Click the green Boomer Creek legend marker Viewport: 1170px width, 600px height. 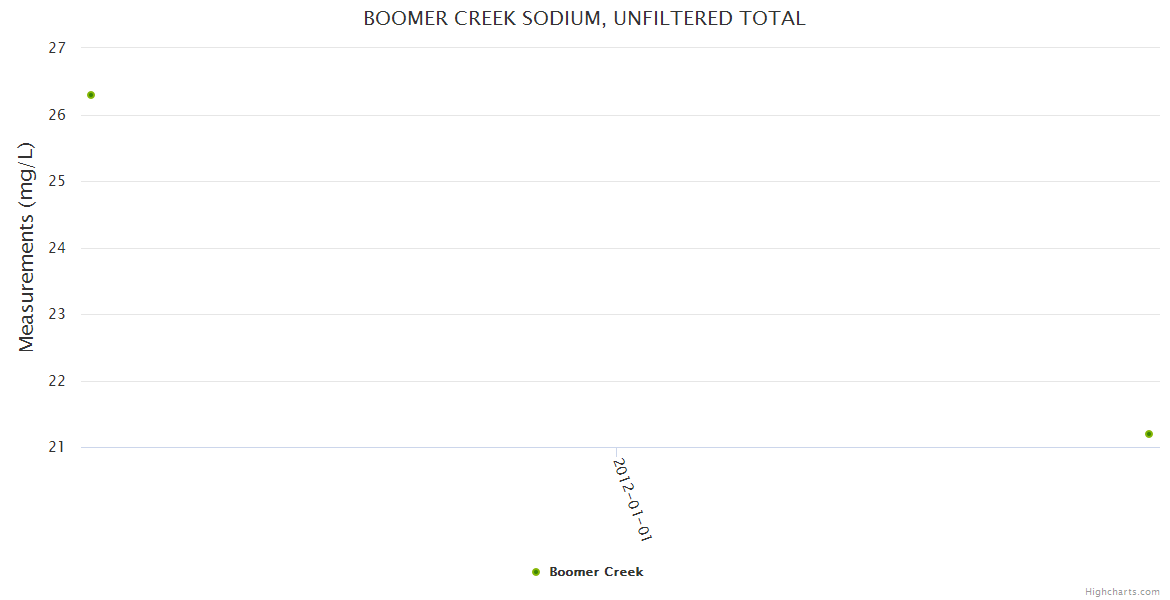pos(536,572)
